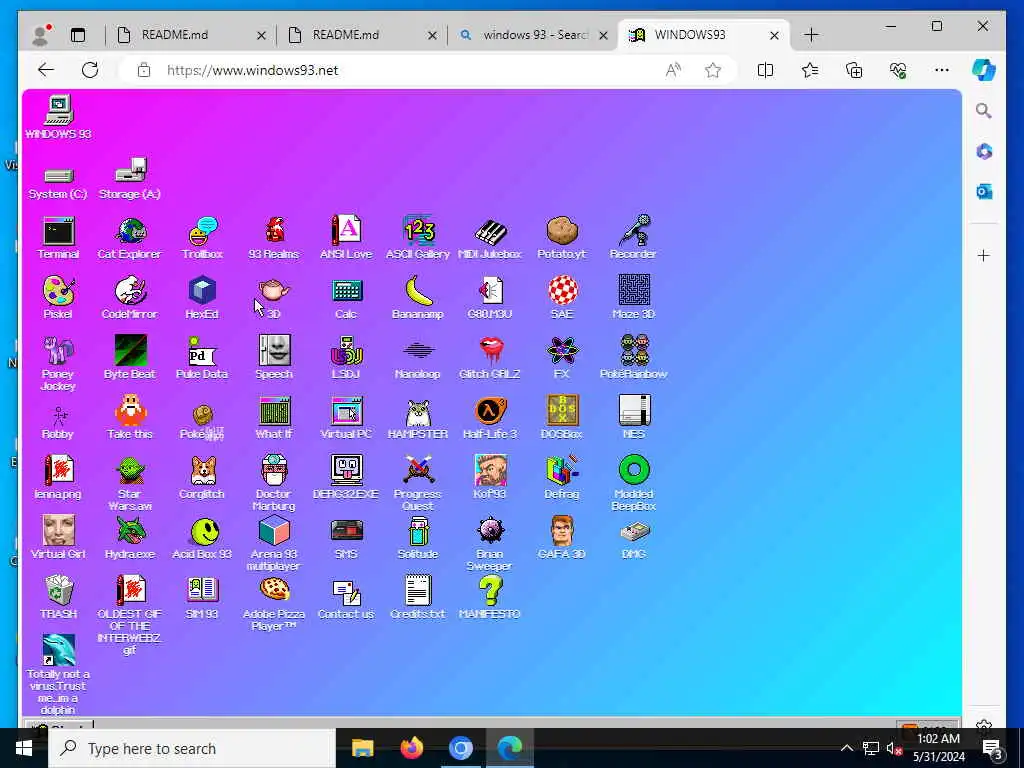Viewport: 1024px width, 768px height.
Task: Open Outlook in Edge sidebar
Action: point(984,191)
